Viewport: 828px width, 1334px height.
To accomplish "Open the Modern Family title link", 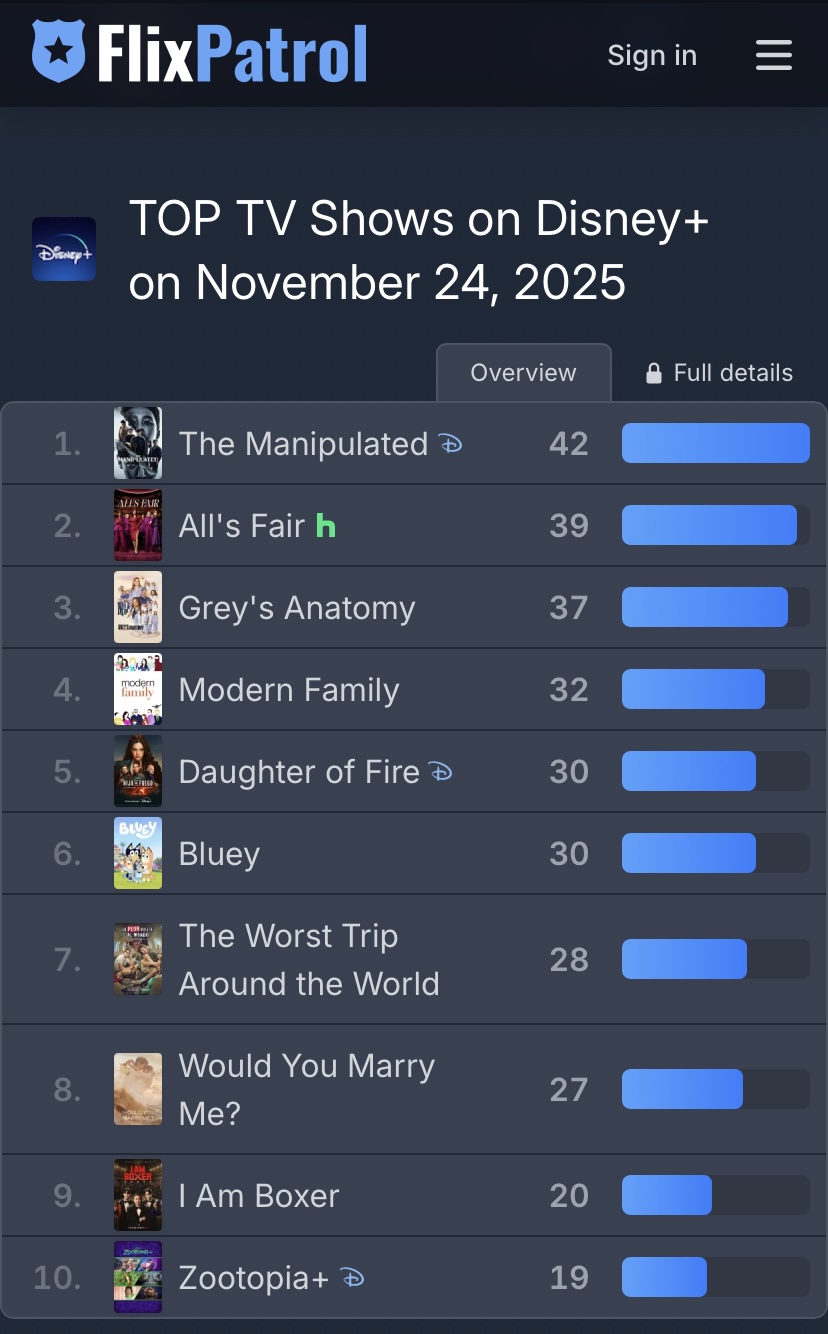I will pyautogui.click(x=288, y=690).
